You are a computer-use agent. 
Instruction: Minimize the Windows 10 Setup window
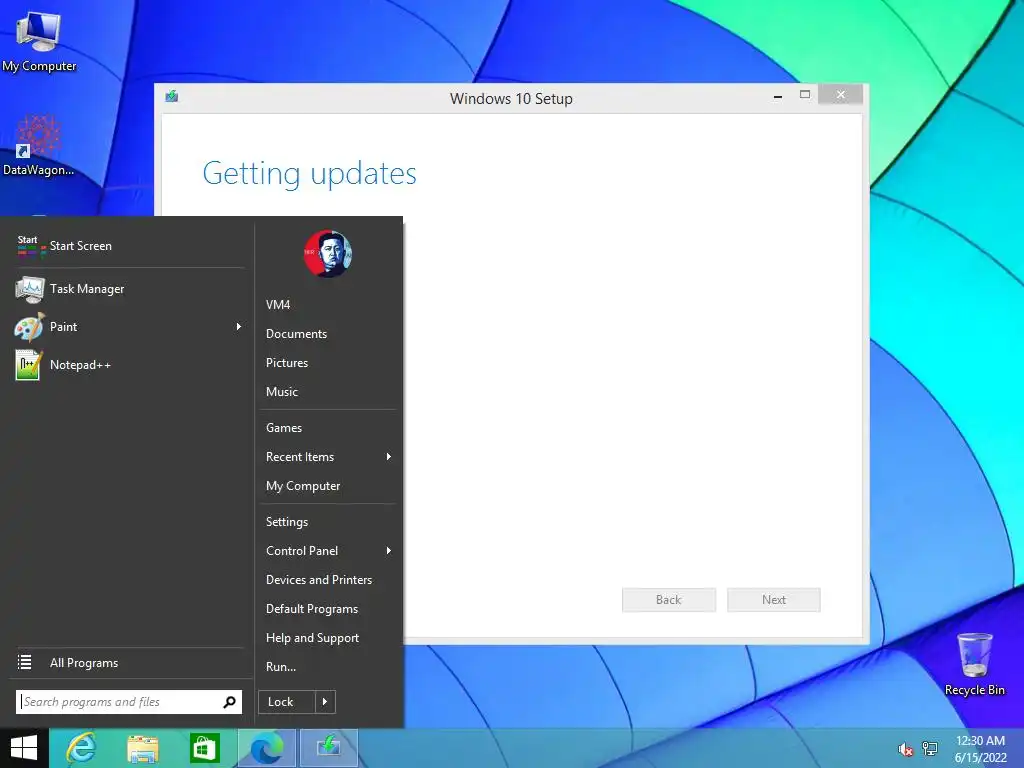[778, 96]
